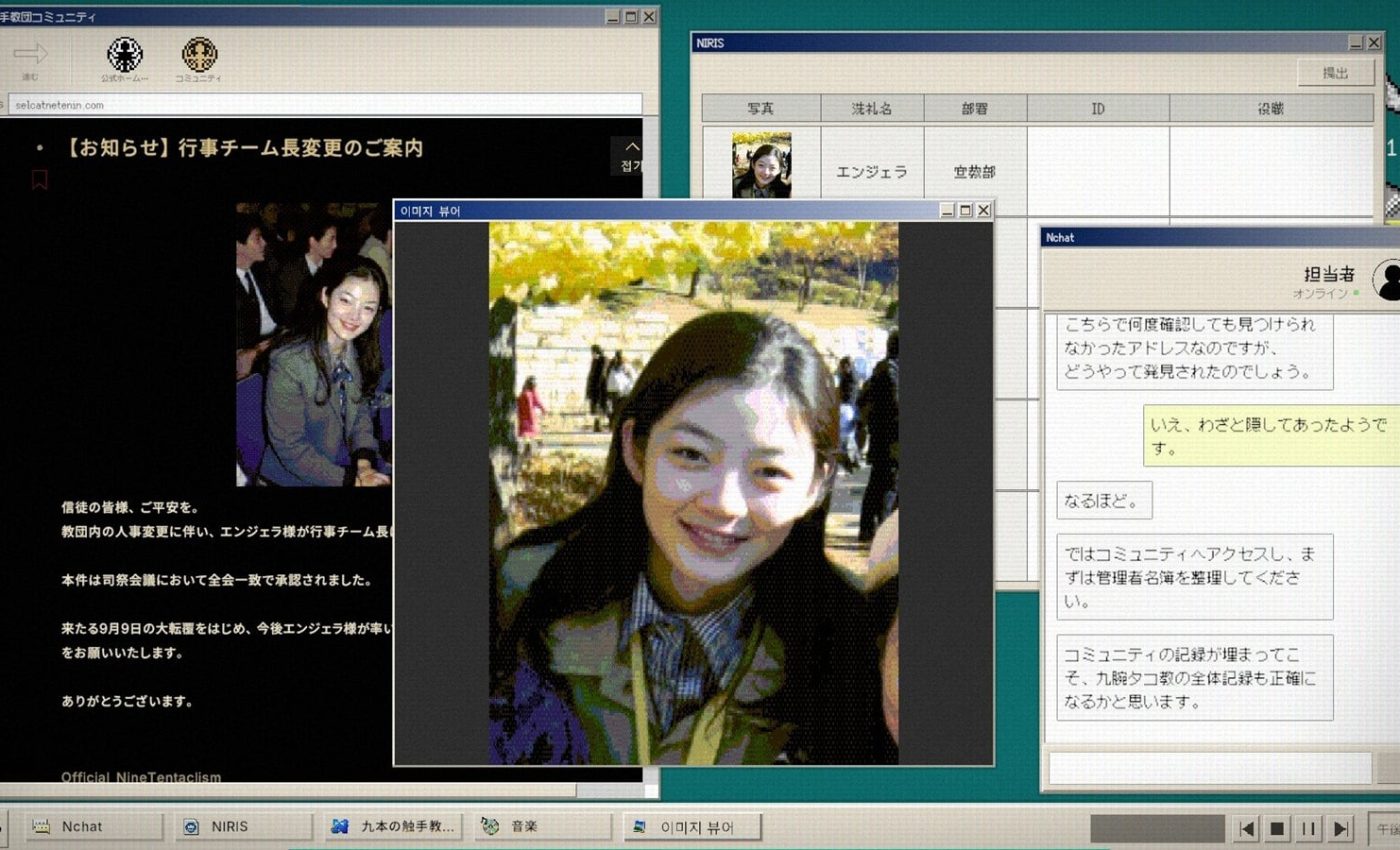Click the forward arrow in the browser toolbar
This screenshot has height=850, width=1400.
click(x=31, y=54)
